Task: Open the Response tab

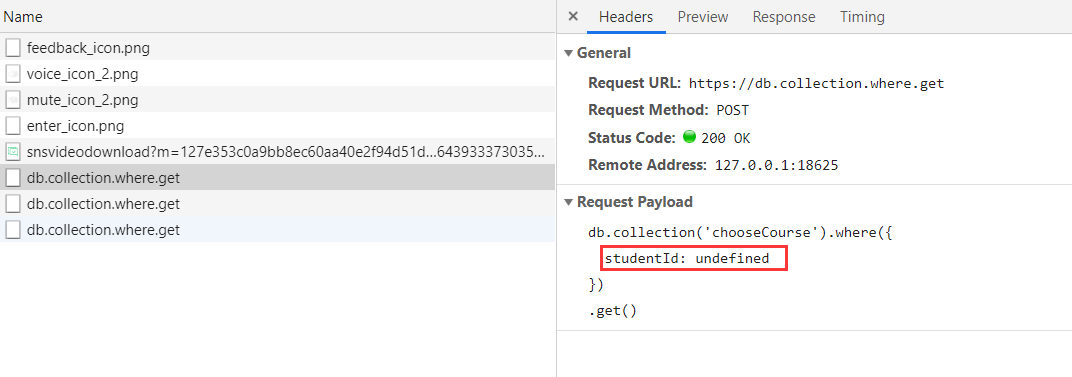Action: (x=783, y=17)
